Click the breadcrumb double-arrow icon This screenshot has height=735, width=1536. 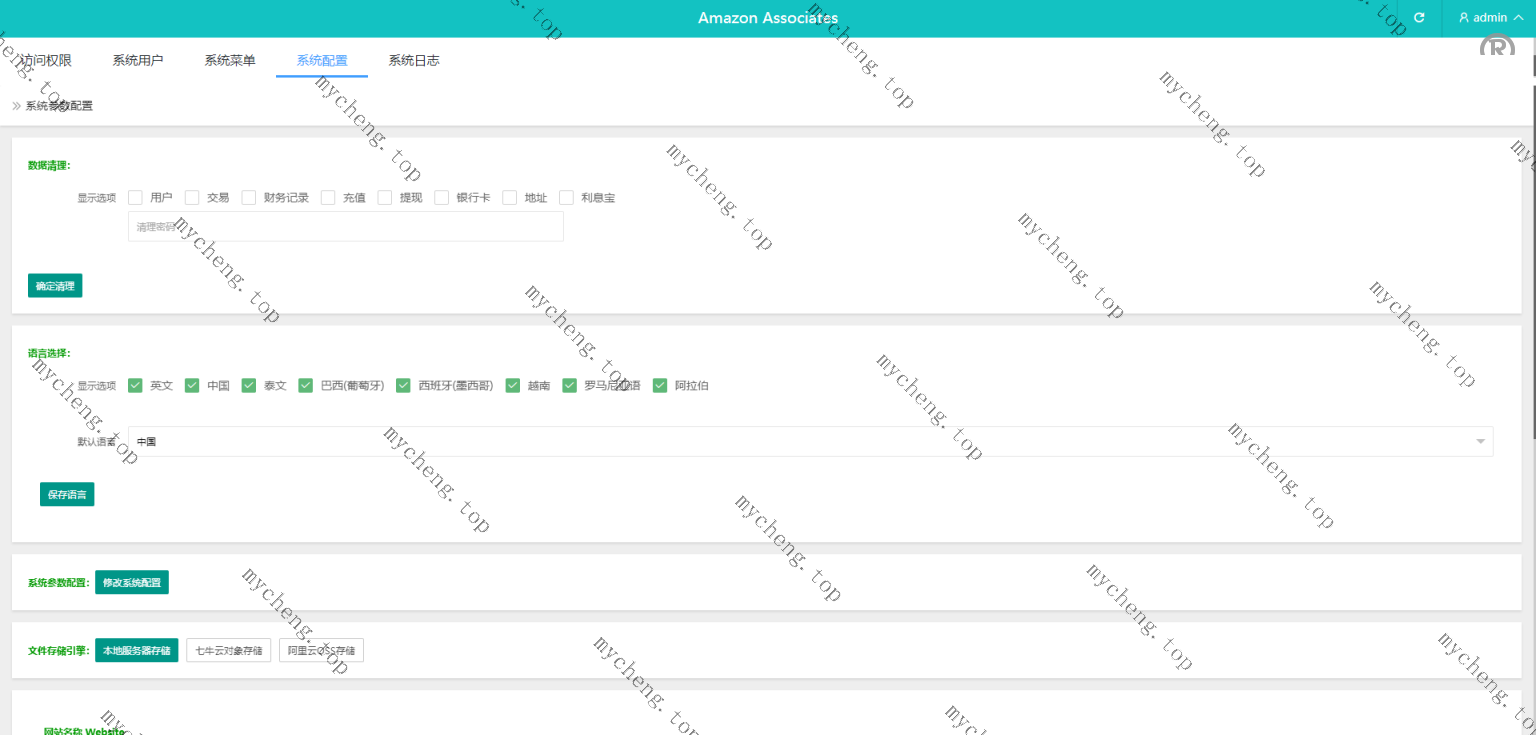(17, 106)
